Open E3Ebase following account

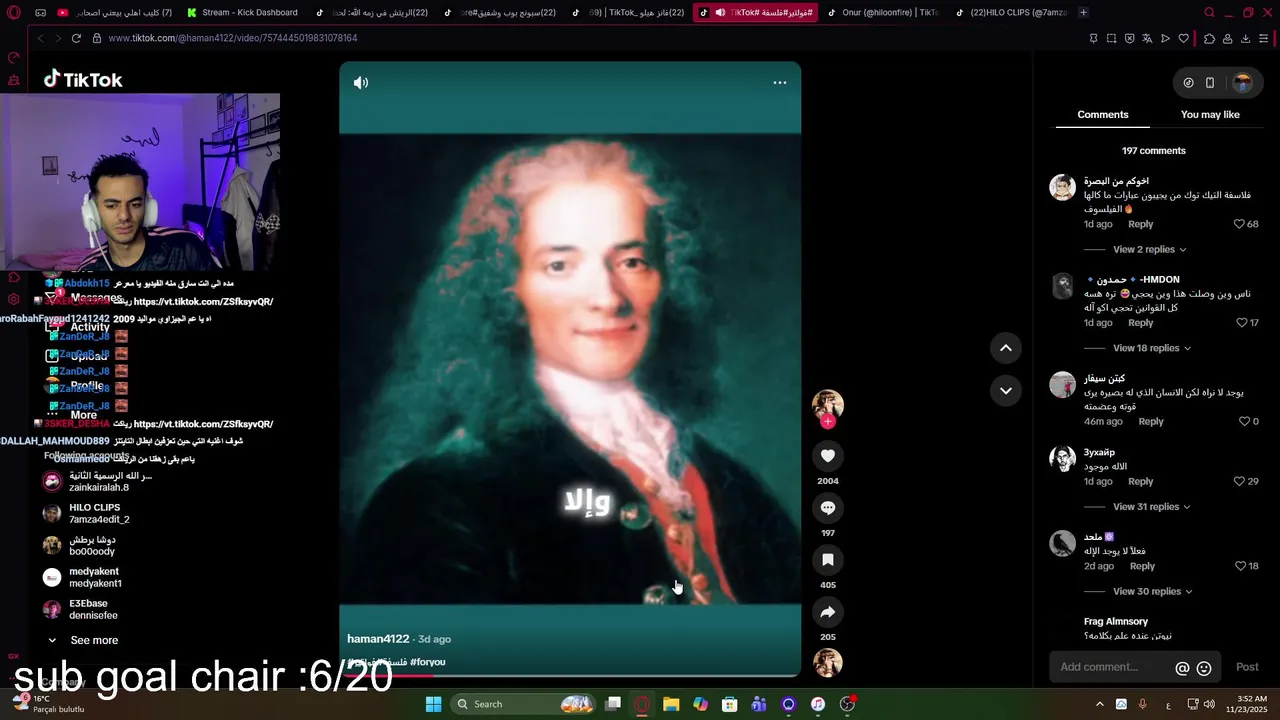[80, 610]
